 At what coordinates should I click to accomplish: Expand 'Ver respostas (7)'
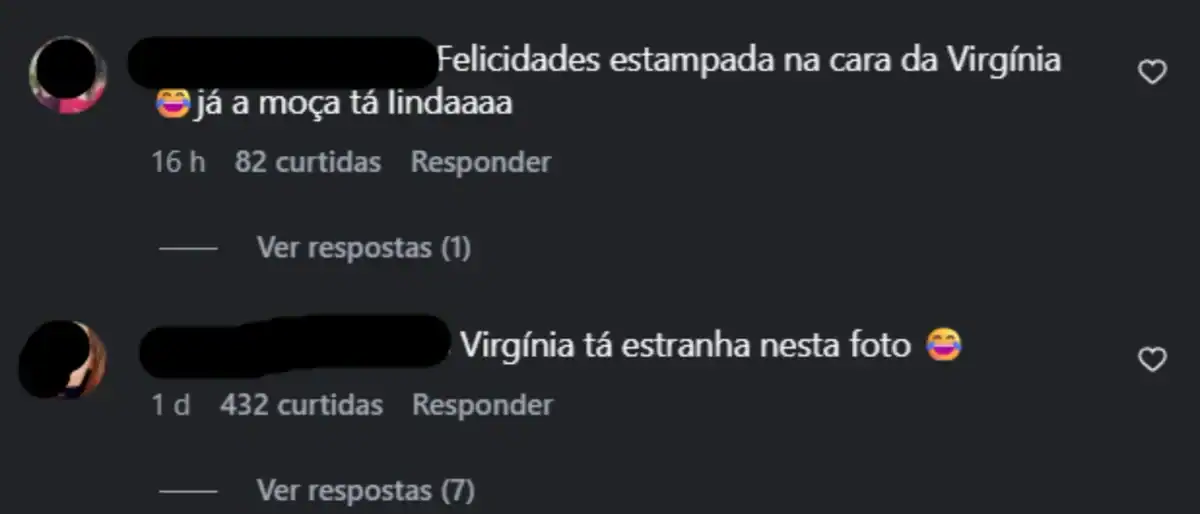[366, 491]
